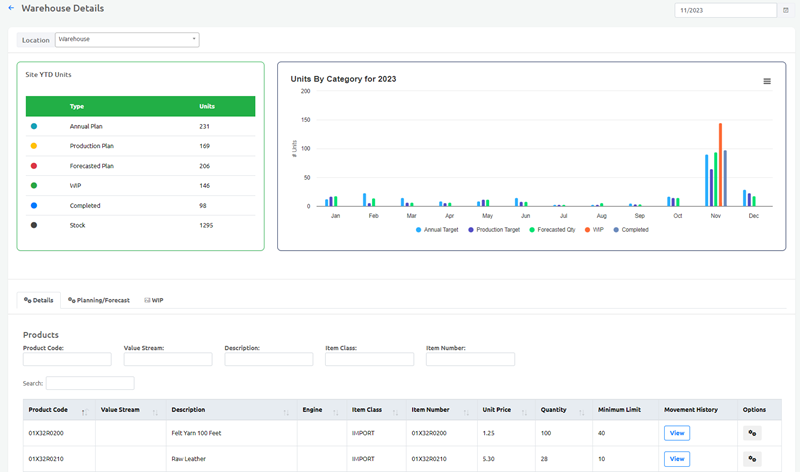
Task: Select the teal Annual Plan color dot
Action: click(x=34, y=126)
